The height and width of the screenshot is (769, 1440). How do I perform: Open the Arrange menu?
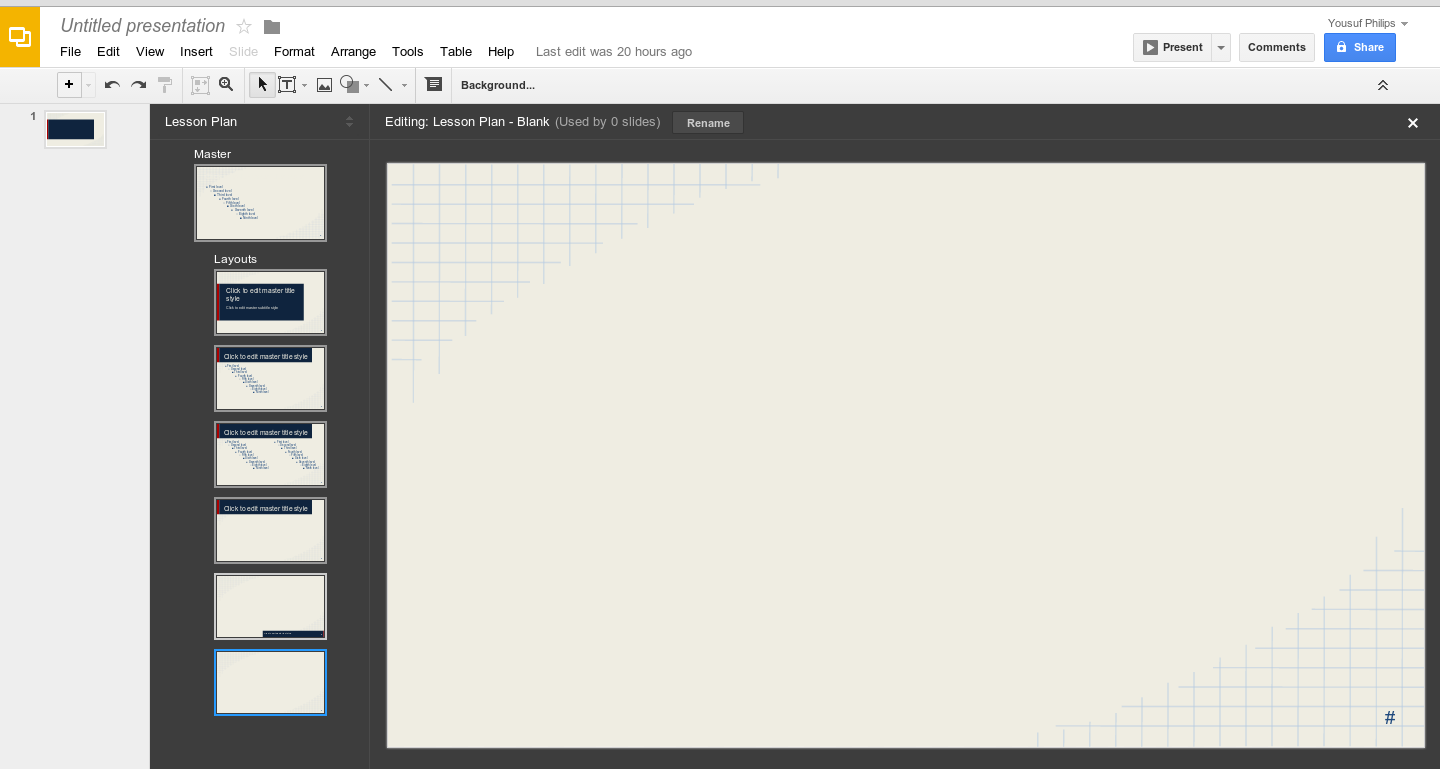(x=353, y=51)
